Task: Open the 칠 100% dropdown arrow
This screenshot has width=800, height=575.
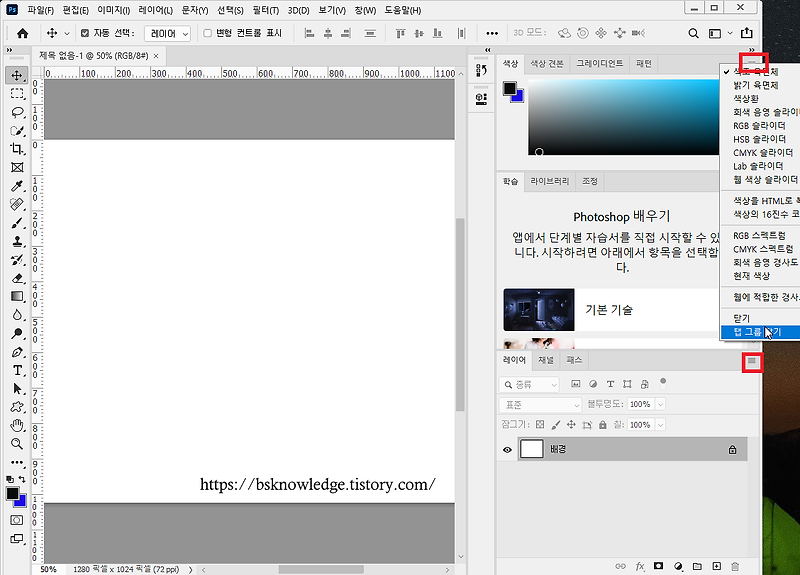Action: click(661, 425)
